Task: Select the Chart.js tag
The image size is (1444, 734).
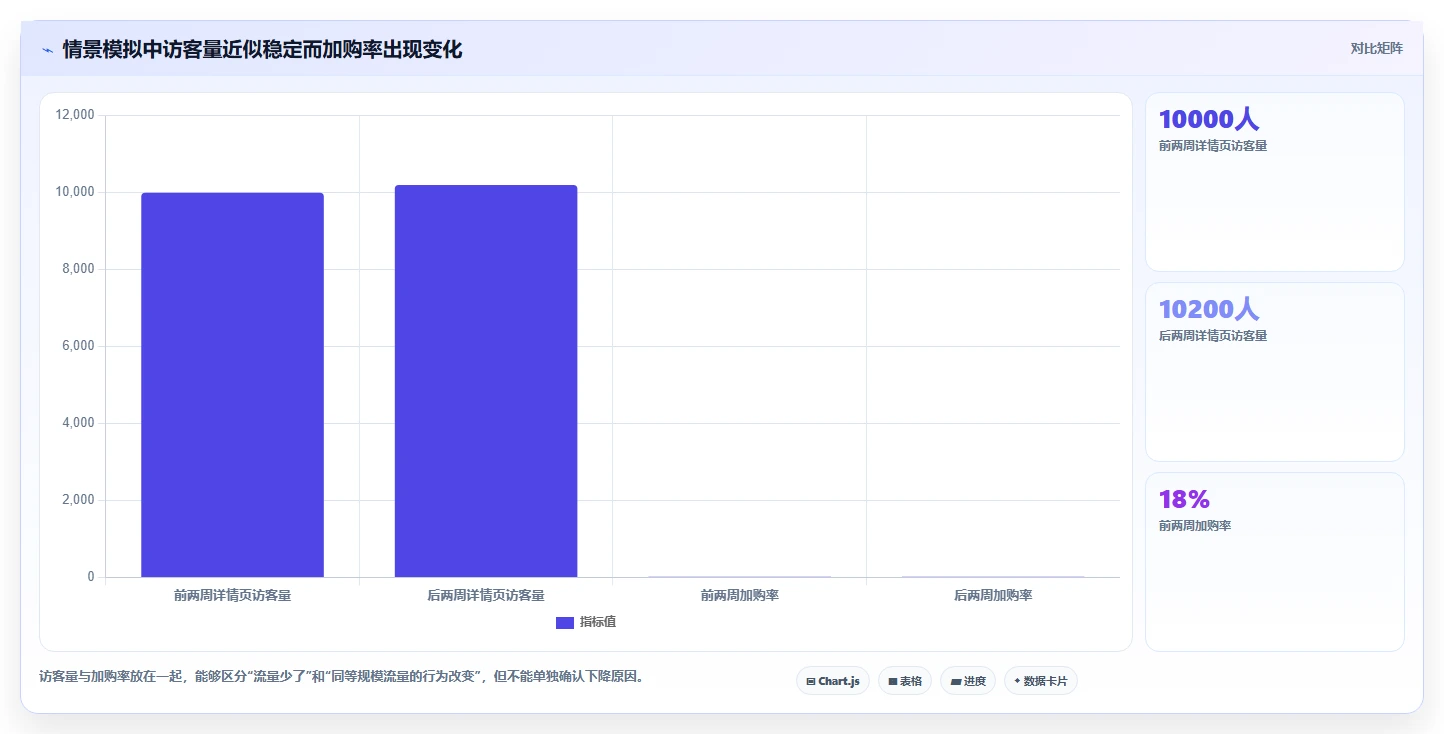Action: coord(834,681)
